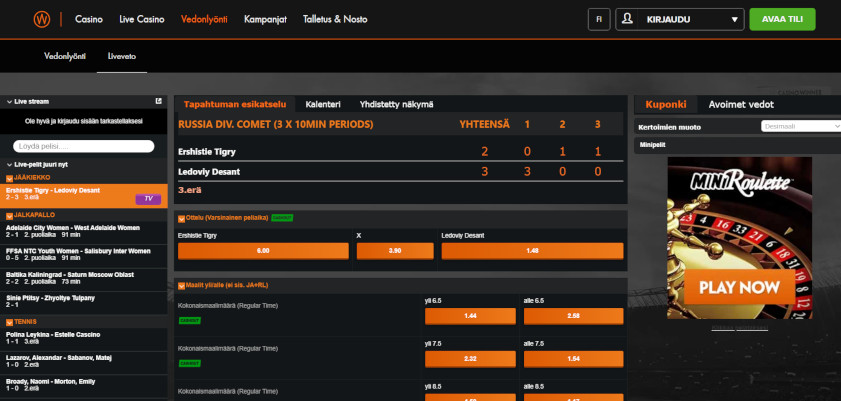841x401 pixels.
Task: Click the user profile icon beside Kirjaudu
Action: tap(626, 19)
